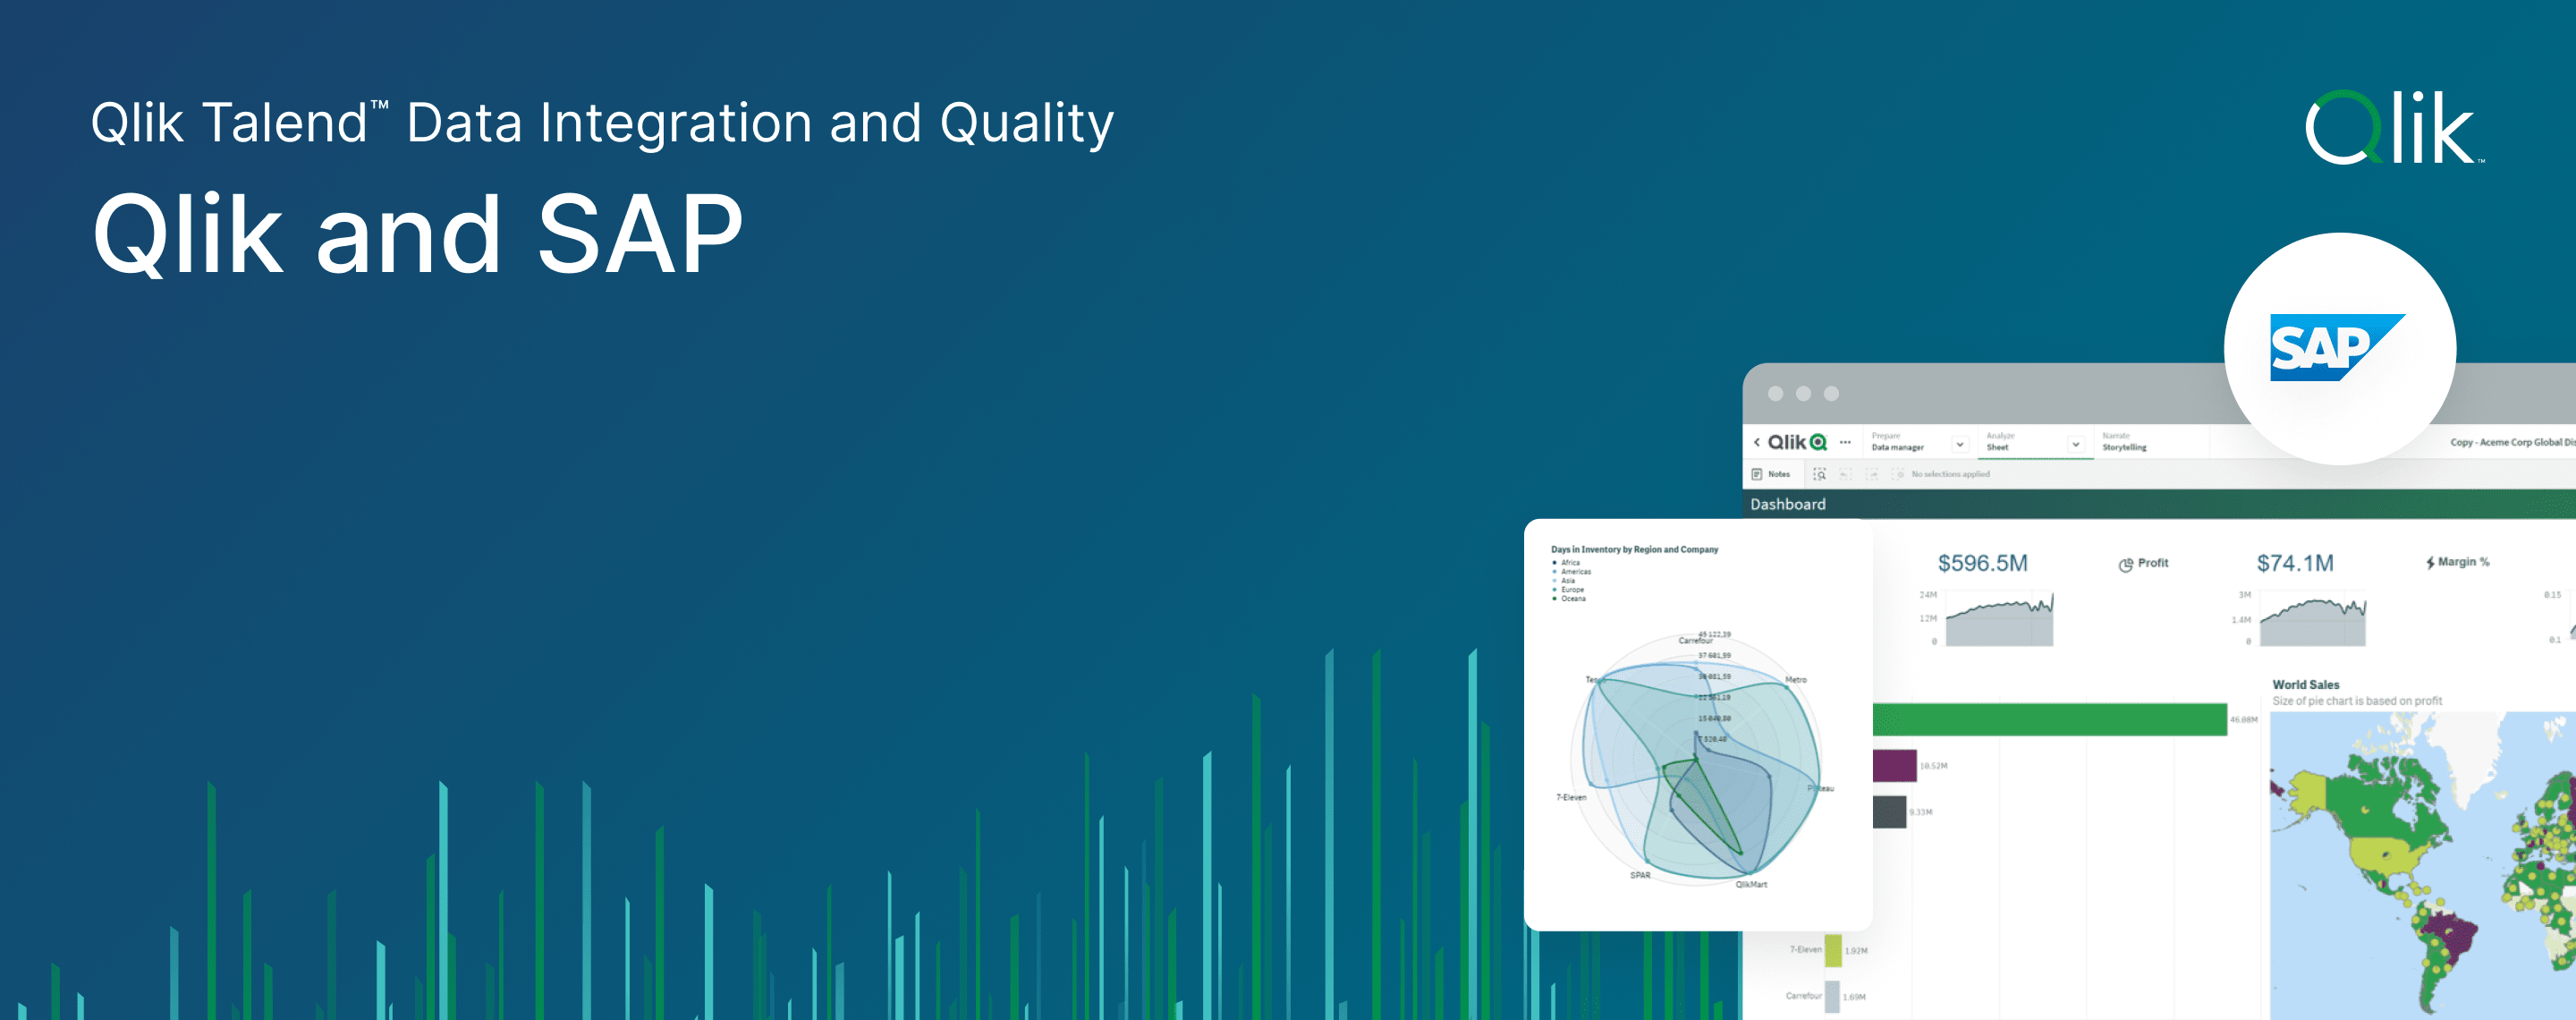
Task: Click the Notes button label
Action: pyautogui.click(x=1779, y=474)
